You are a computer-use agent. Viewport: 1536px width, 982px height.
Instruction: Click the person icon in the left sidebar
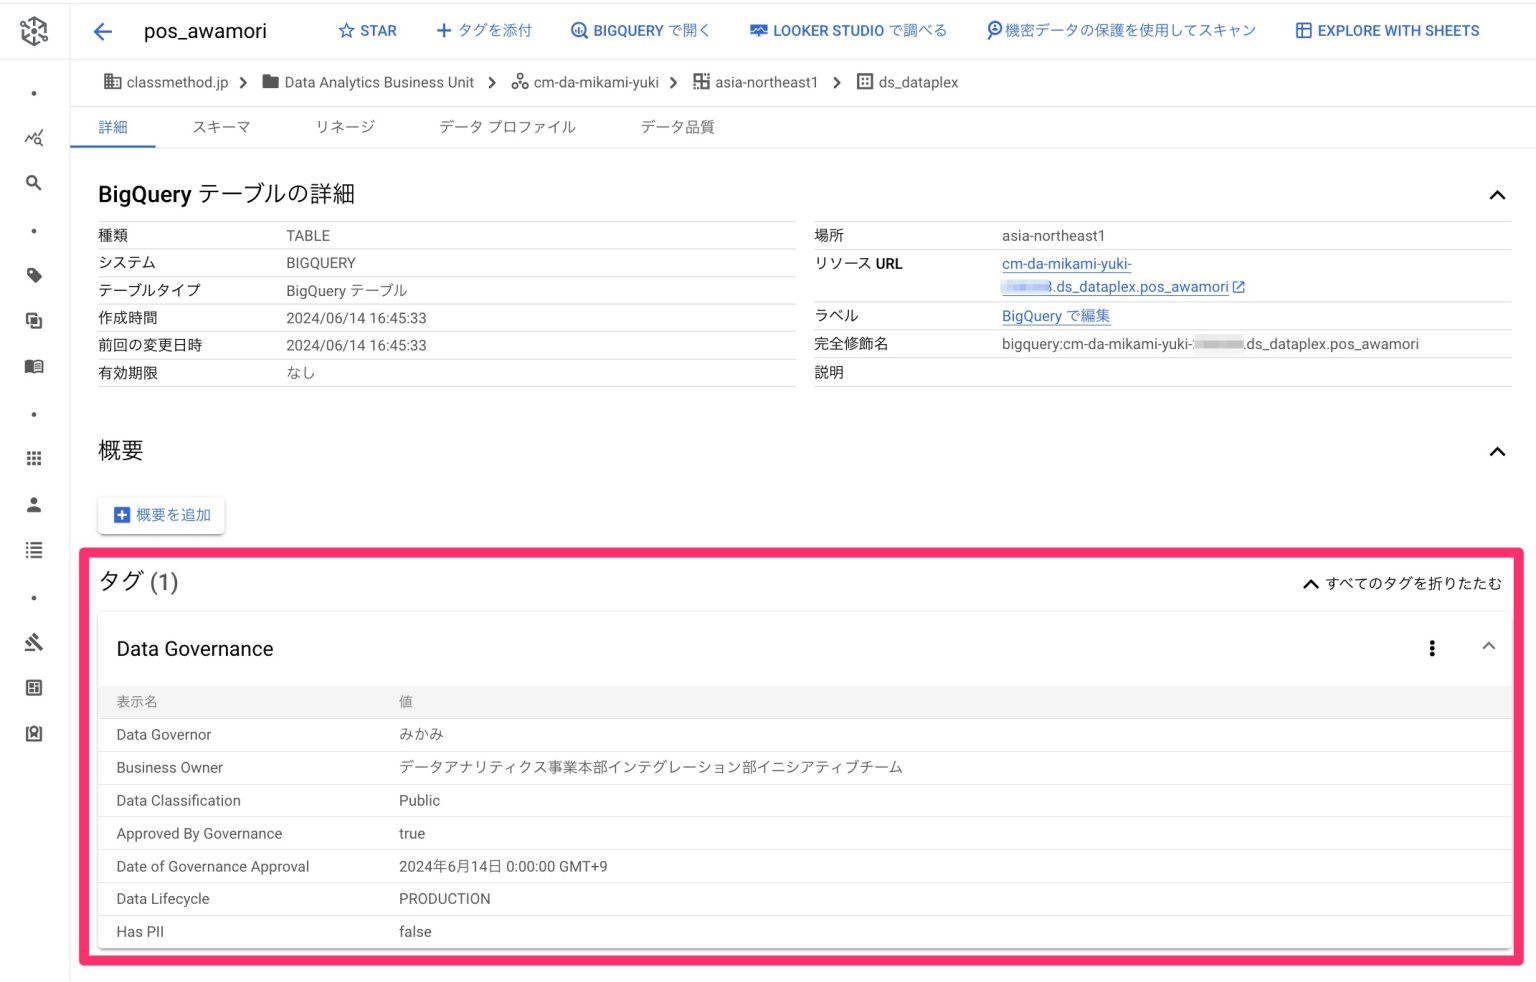(33, 504)
